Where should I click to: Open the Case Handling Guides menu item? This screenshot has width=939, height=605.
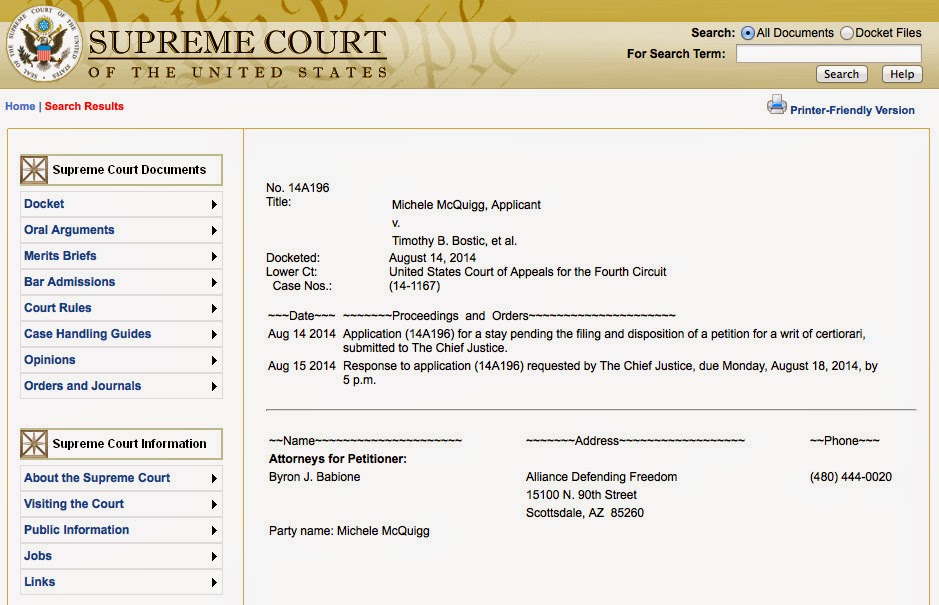(x=121, y=334)
